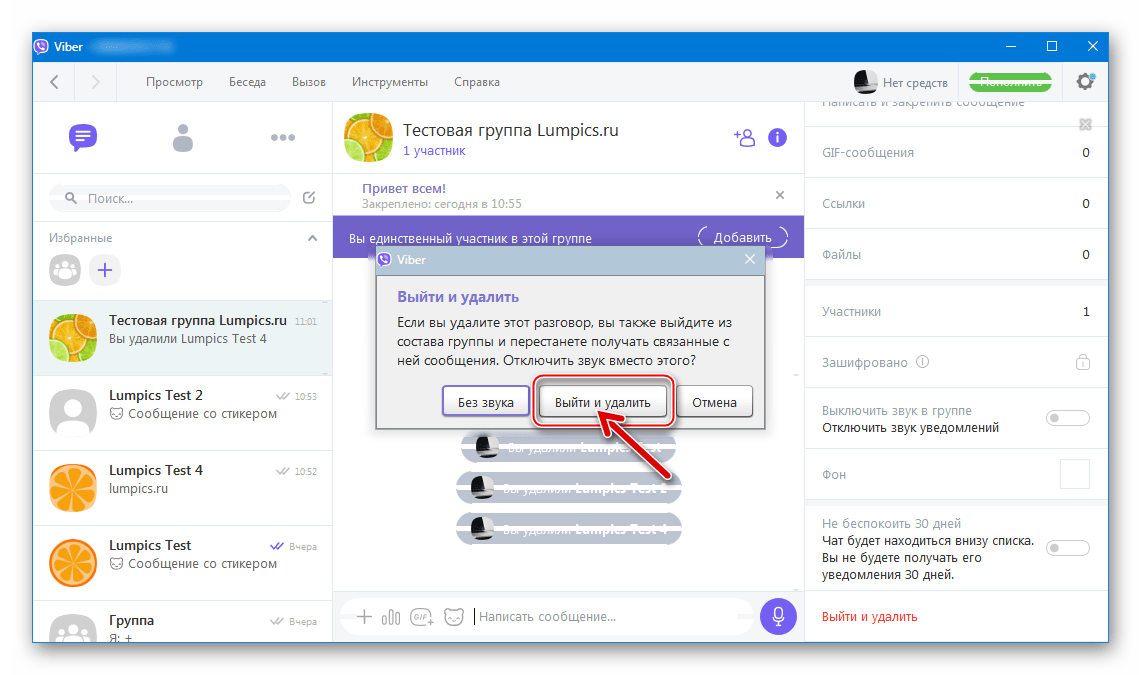Open the More options three-dots tab
The width and height of the screenshot is (1141, 675).
pos(282,137)
